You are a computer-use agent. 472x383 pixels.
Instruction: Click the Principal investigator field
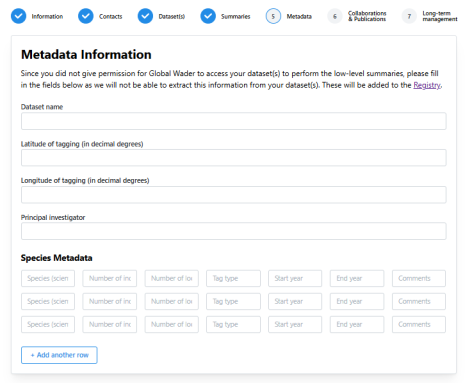click(x=234, y=231)
